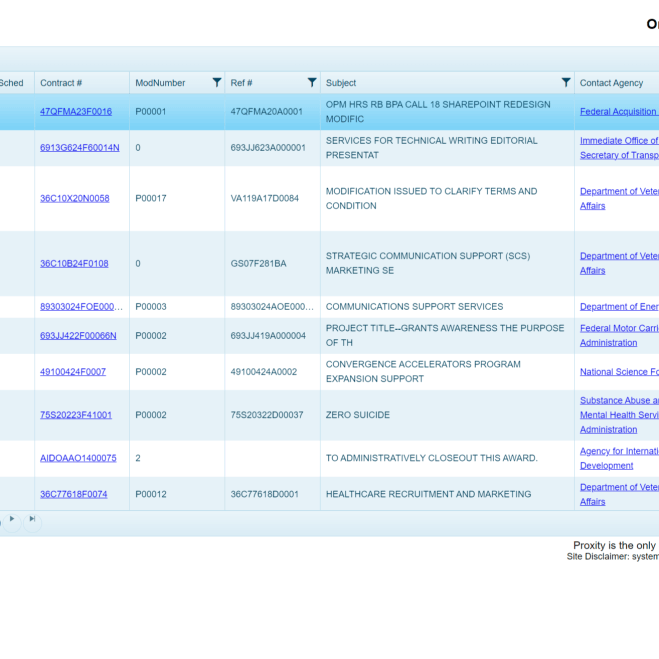This screenshot has height=659, width=659.
Task: Open the Department of Energy agency link
Action: 619,307
